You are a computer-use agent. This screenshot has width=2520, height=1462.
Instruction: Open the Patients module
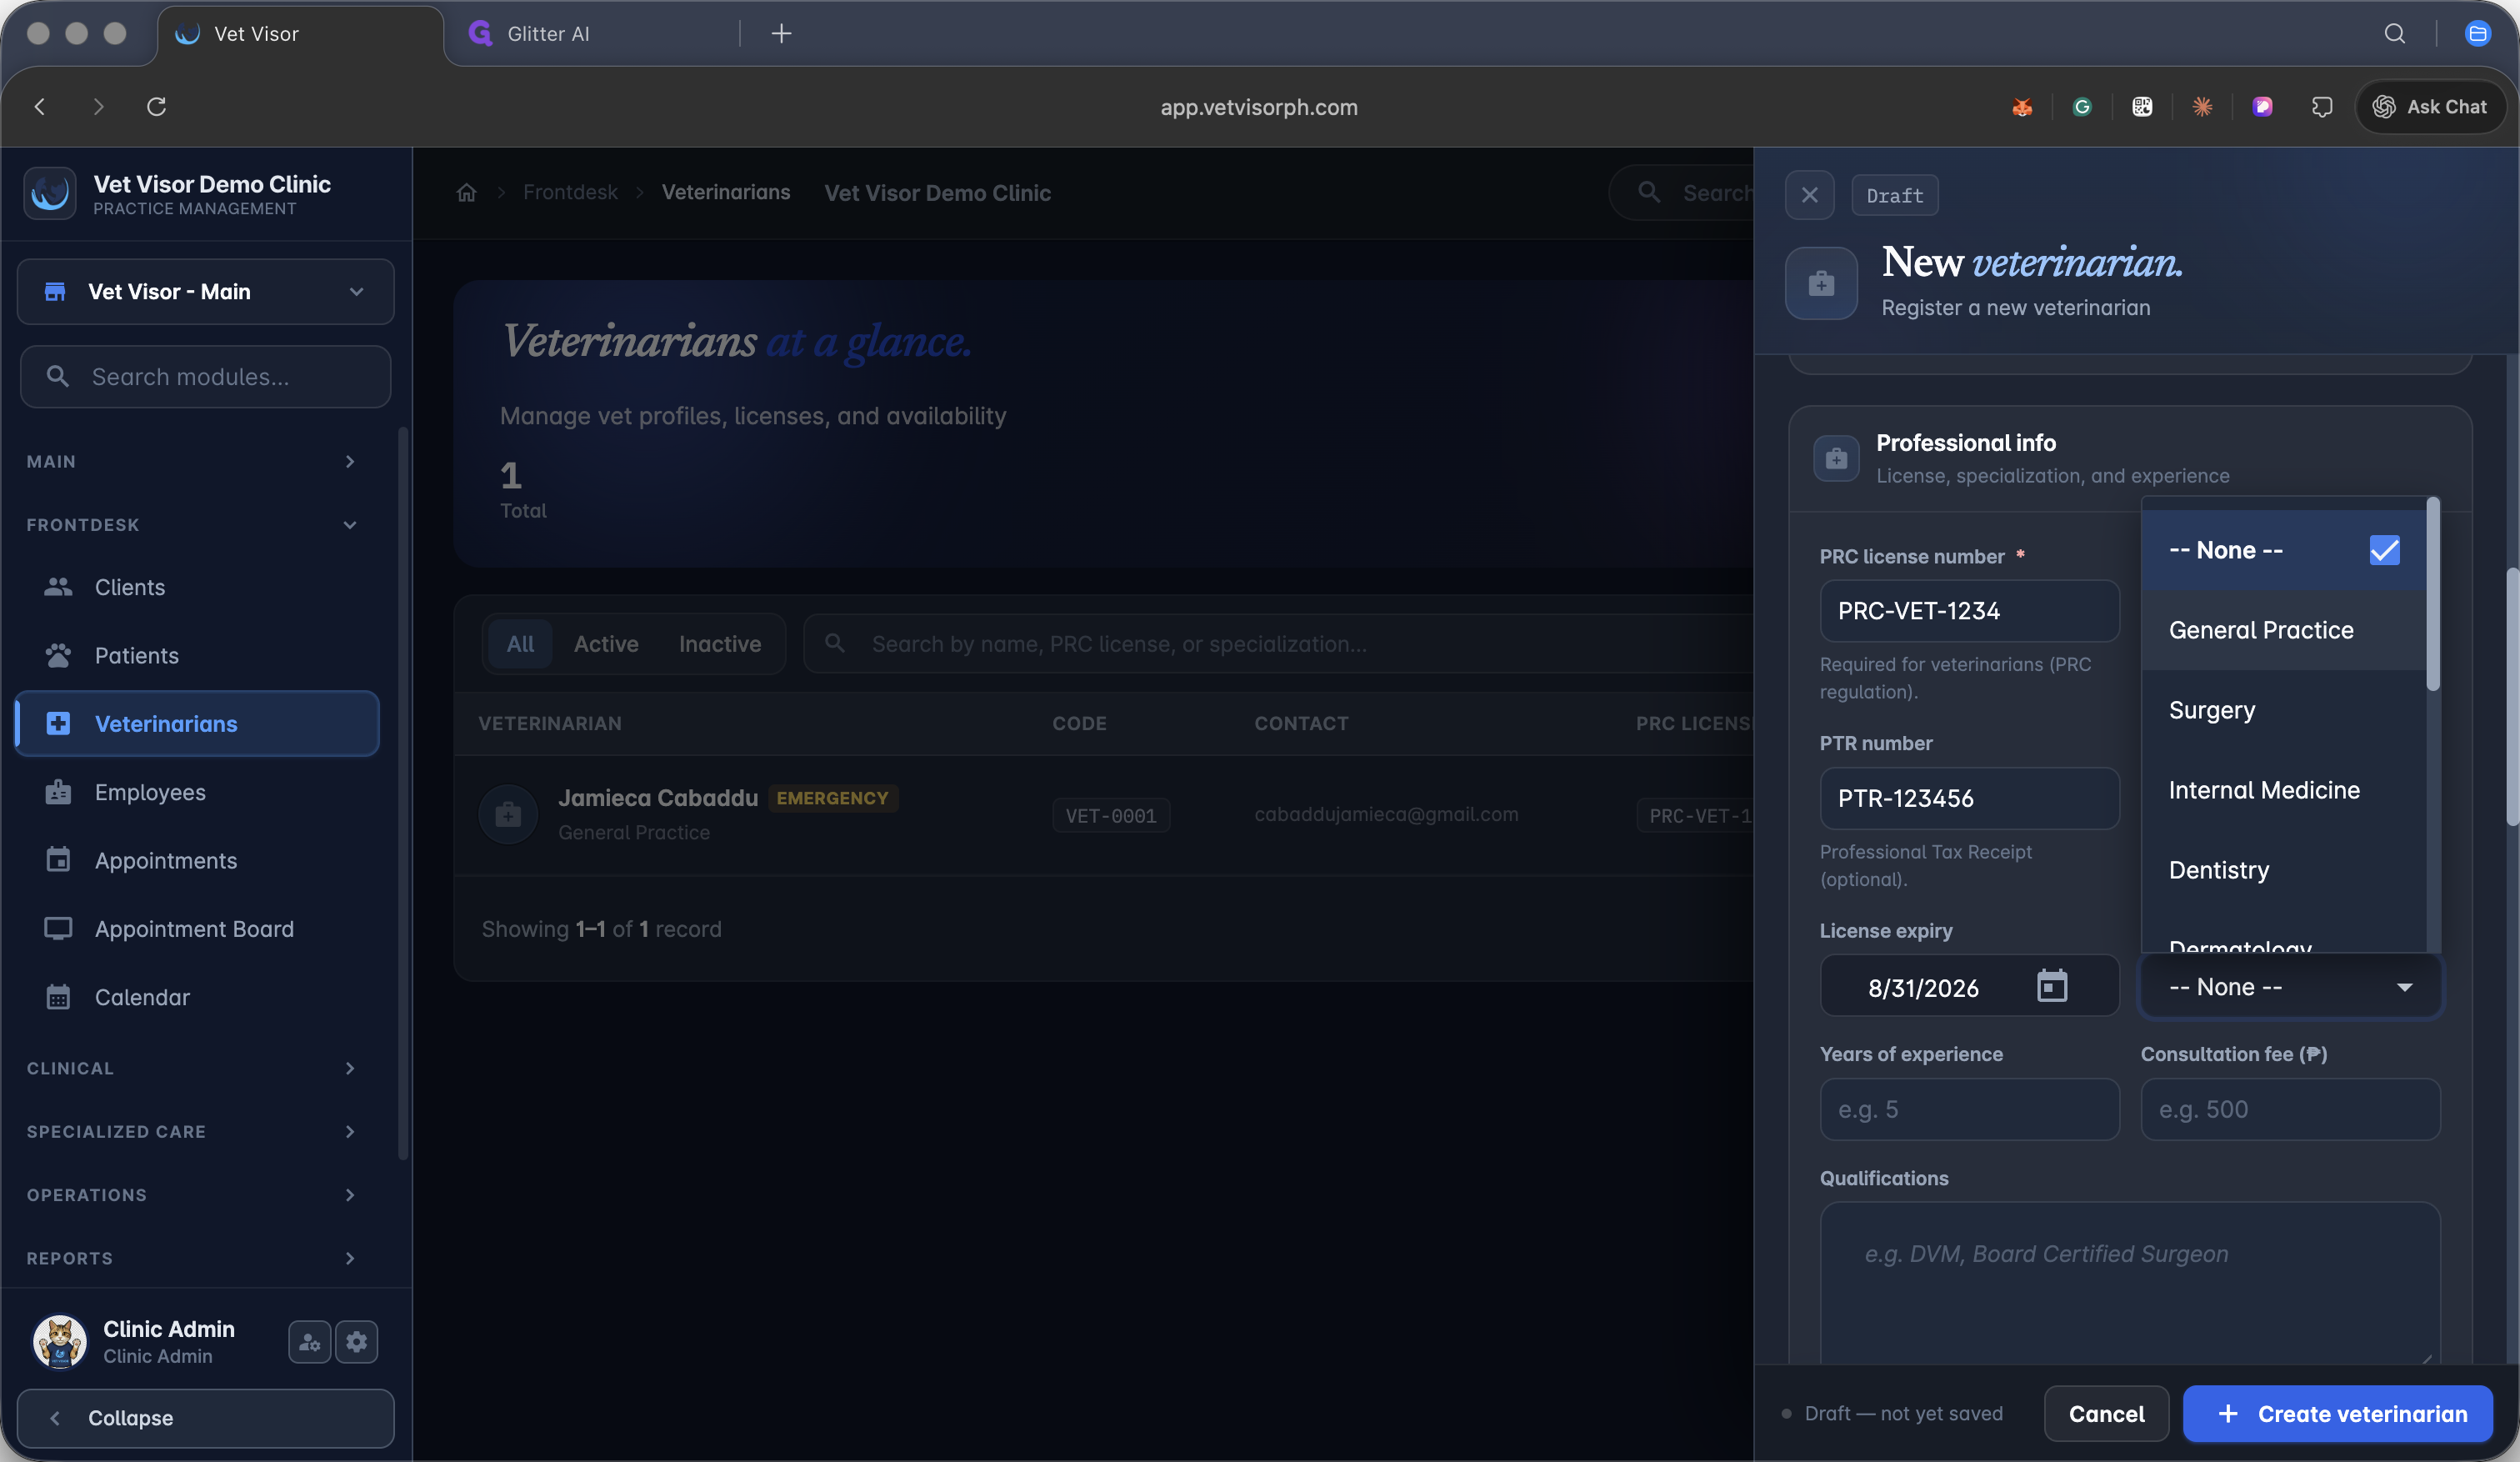click(x=197, y=655)
